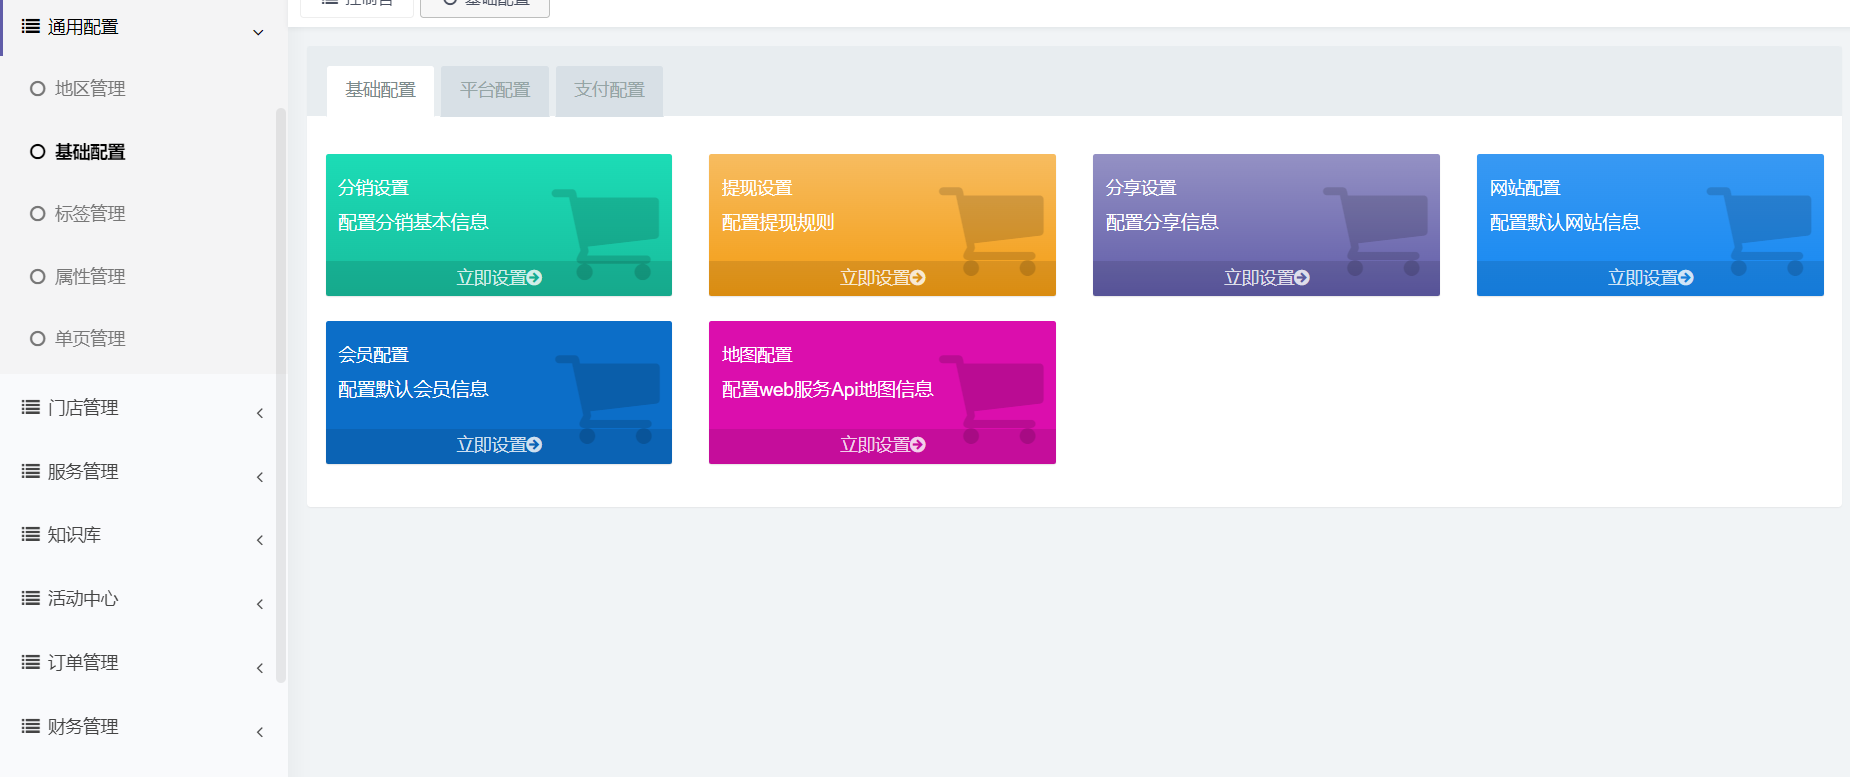Viewport: 1850px width, 777px height.
Task: Click arrow icon on 网站配置 card
Action: pyautogui.click(x=1686, y=278)
